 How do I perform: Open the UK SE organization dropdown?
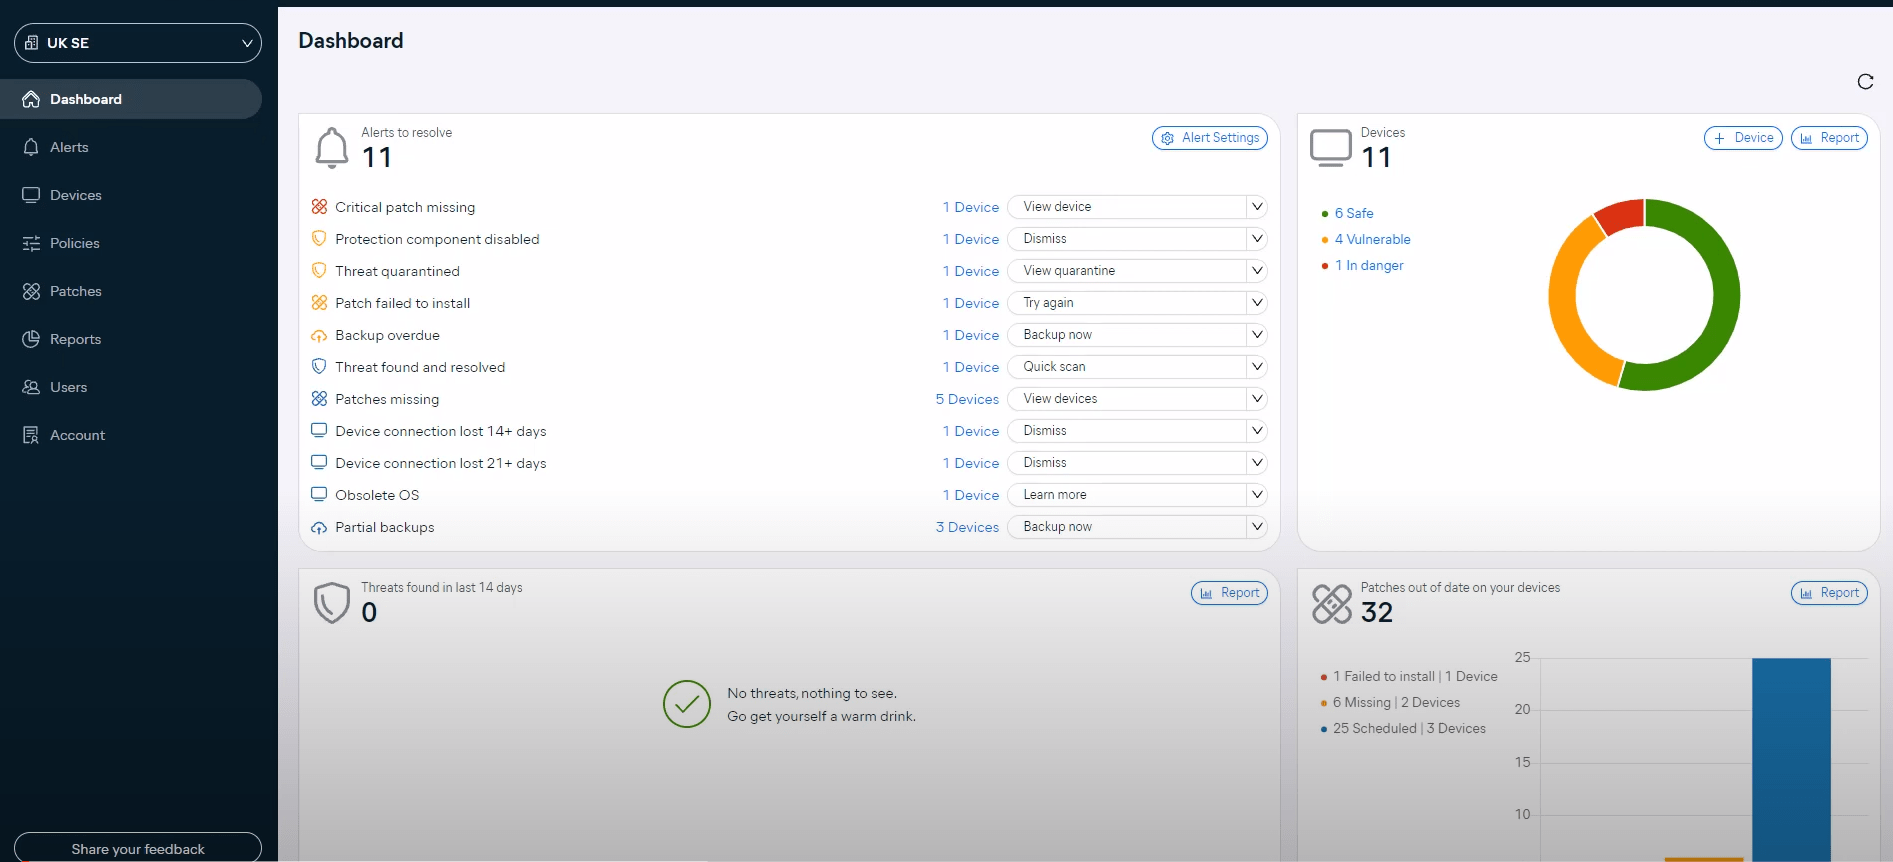(x=138, y=43)
